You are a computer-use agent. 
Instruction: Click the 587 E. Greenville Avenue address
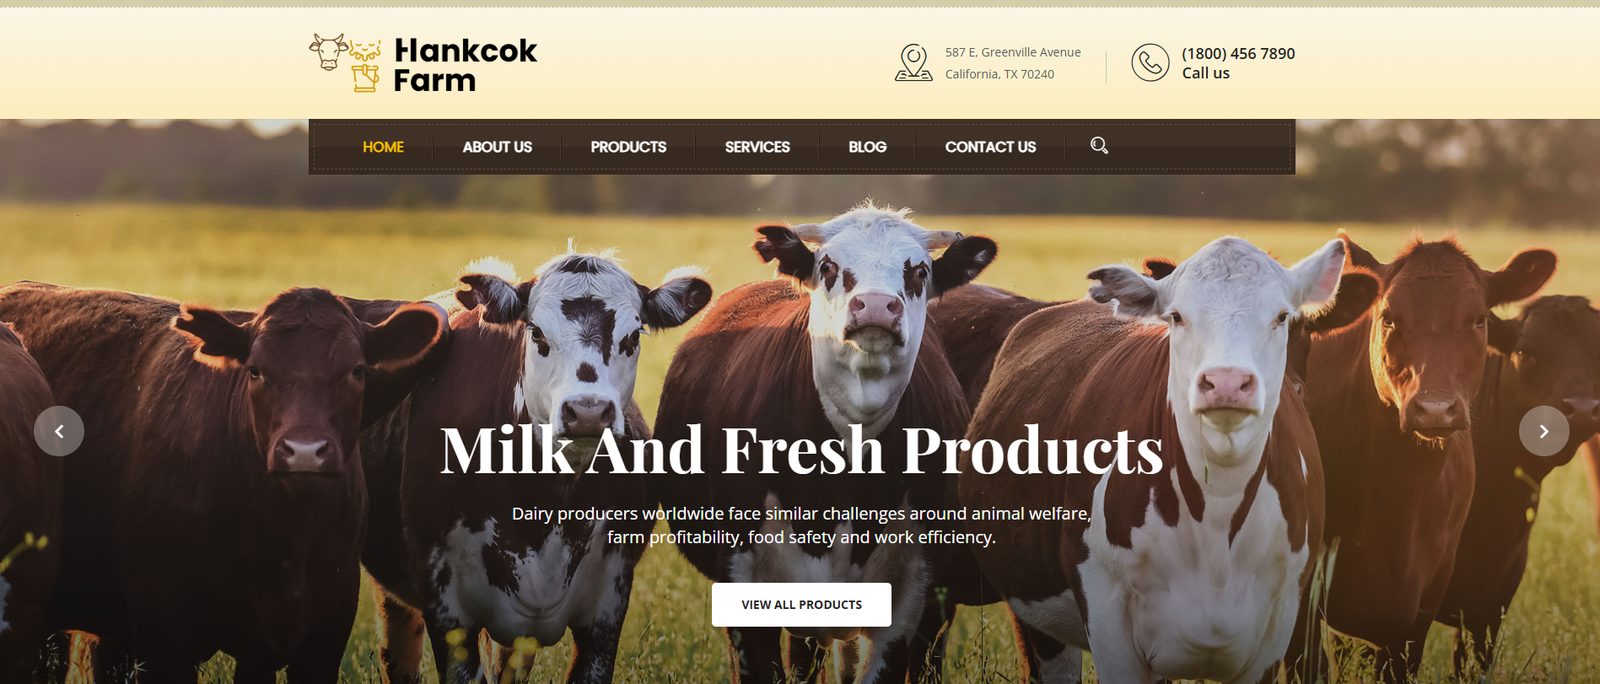[1013, 52]
